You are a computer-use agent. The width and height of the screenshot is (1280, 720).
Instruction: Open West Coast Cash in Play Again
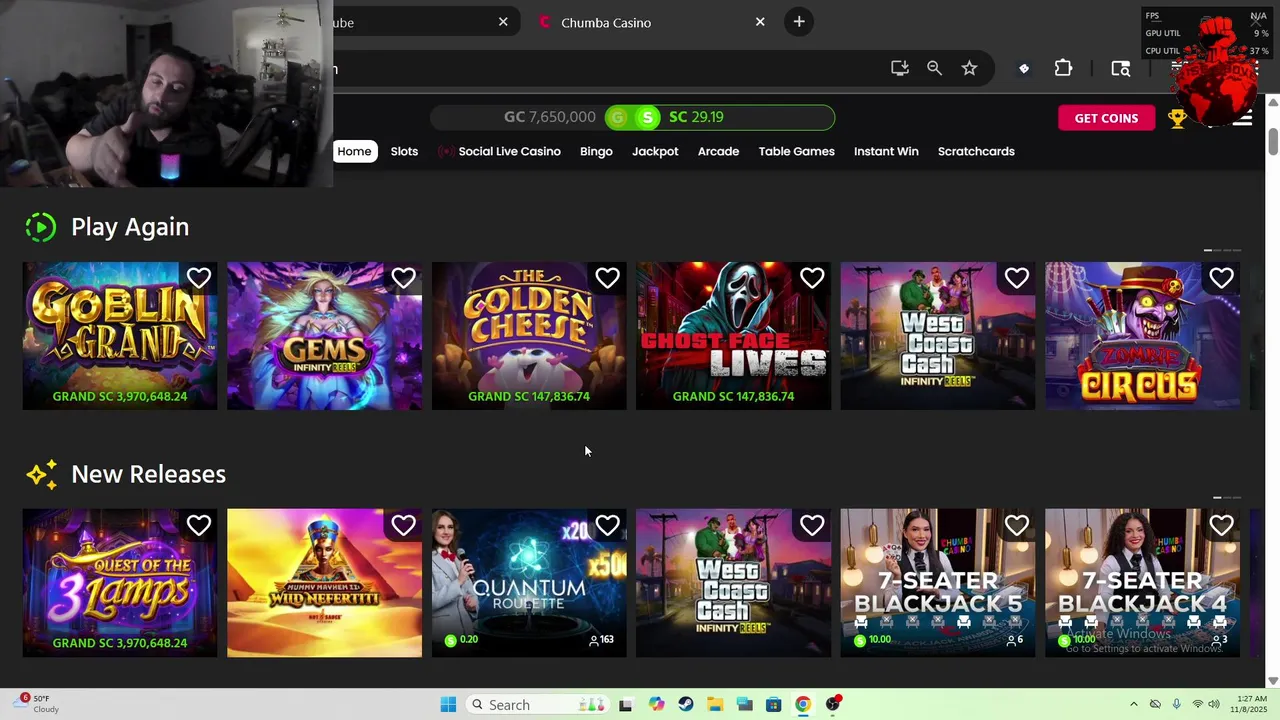[938, 336]
